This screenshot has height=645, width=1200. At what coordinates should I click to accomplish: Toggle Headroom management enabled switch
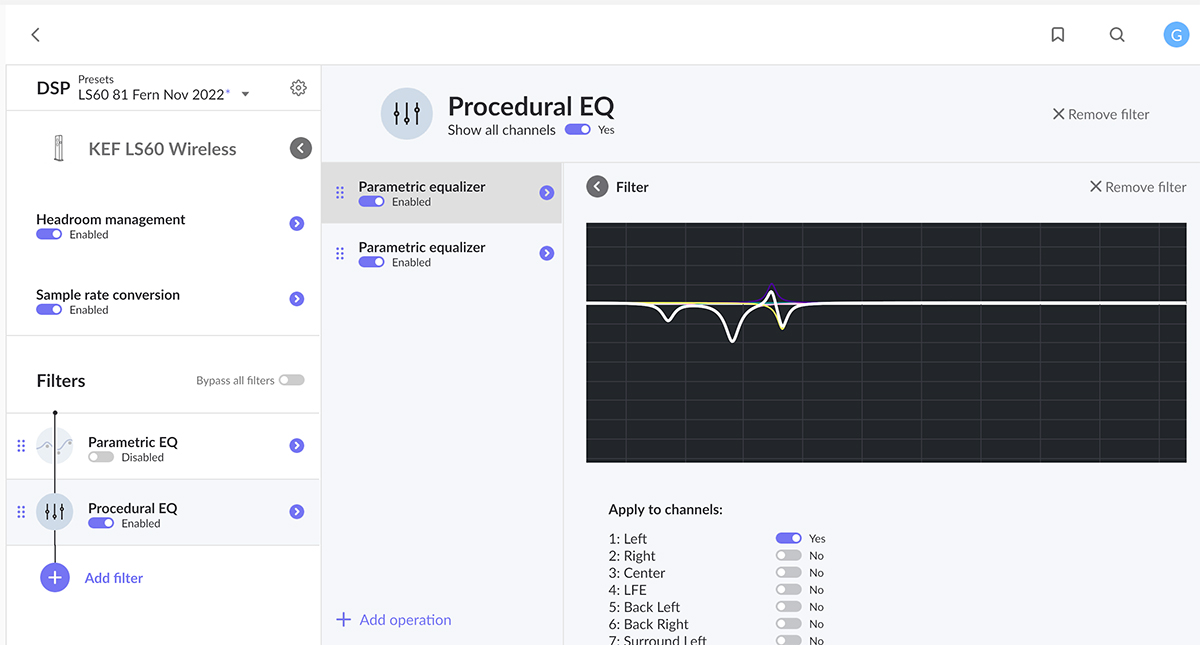point(49,234)
